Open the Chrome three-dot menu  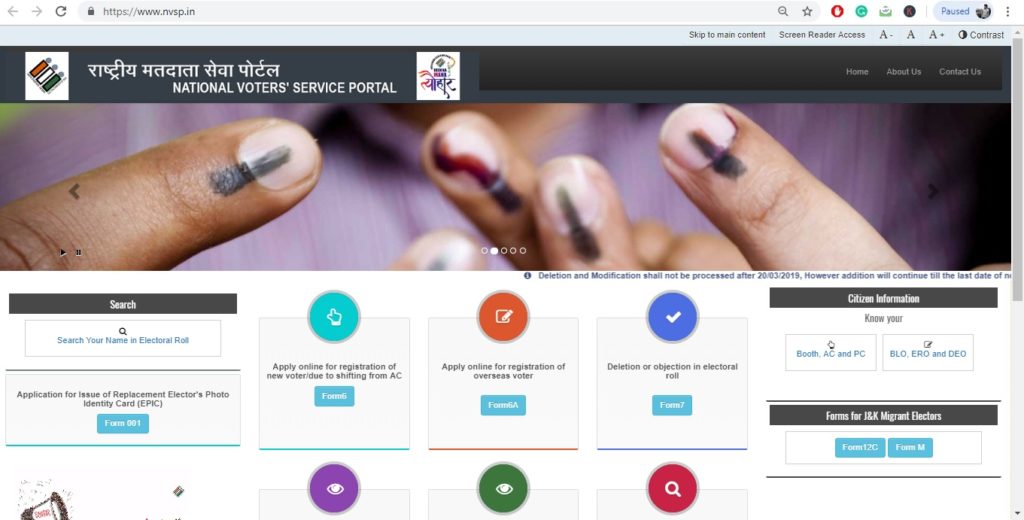pyautogui.click(x=1008, y=11)
